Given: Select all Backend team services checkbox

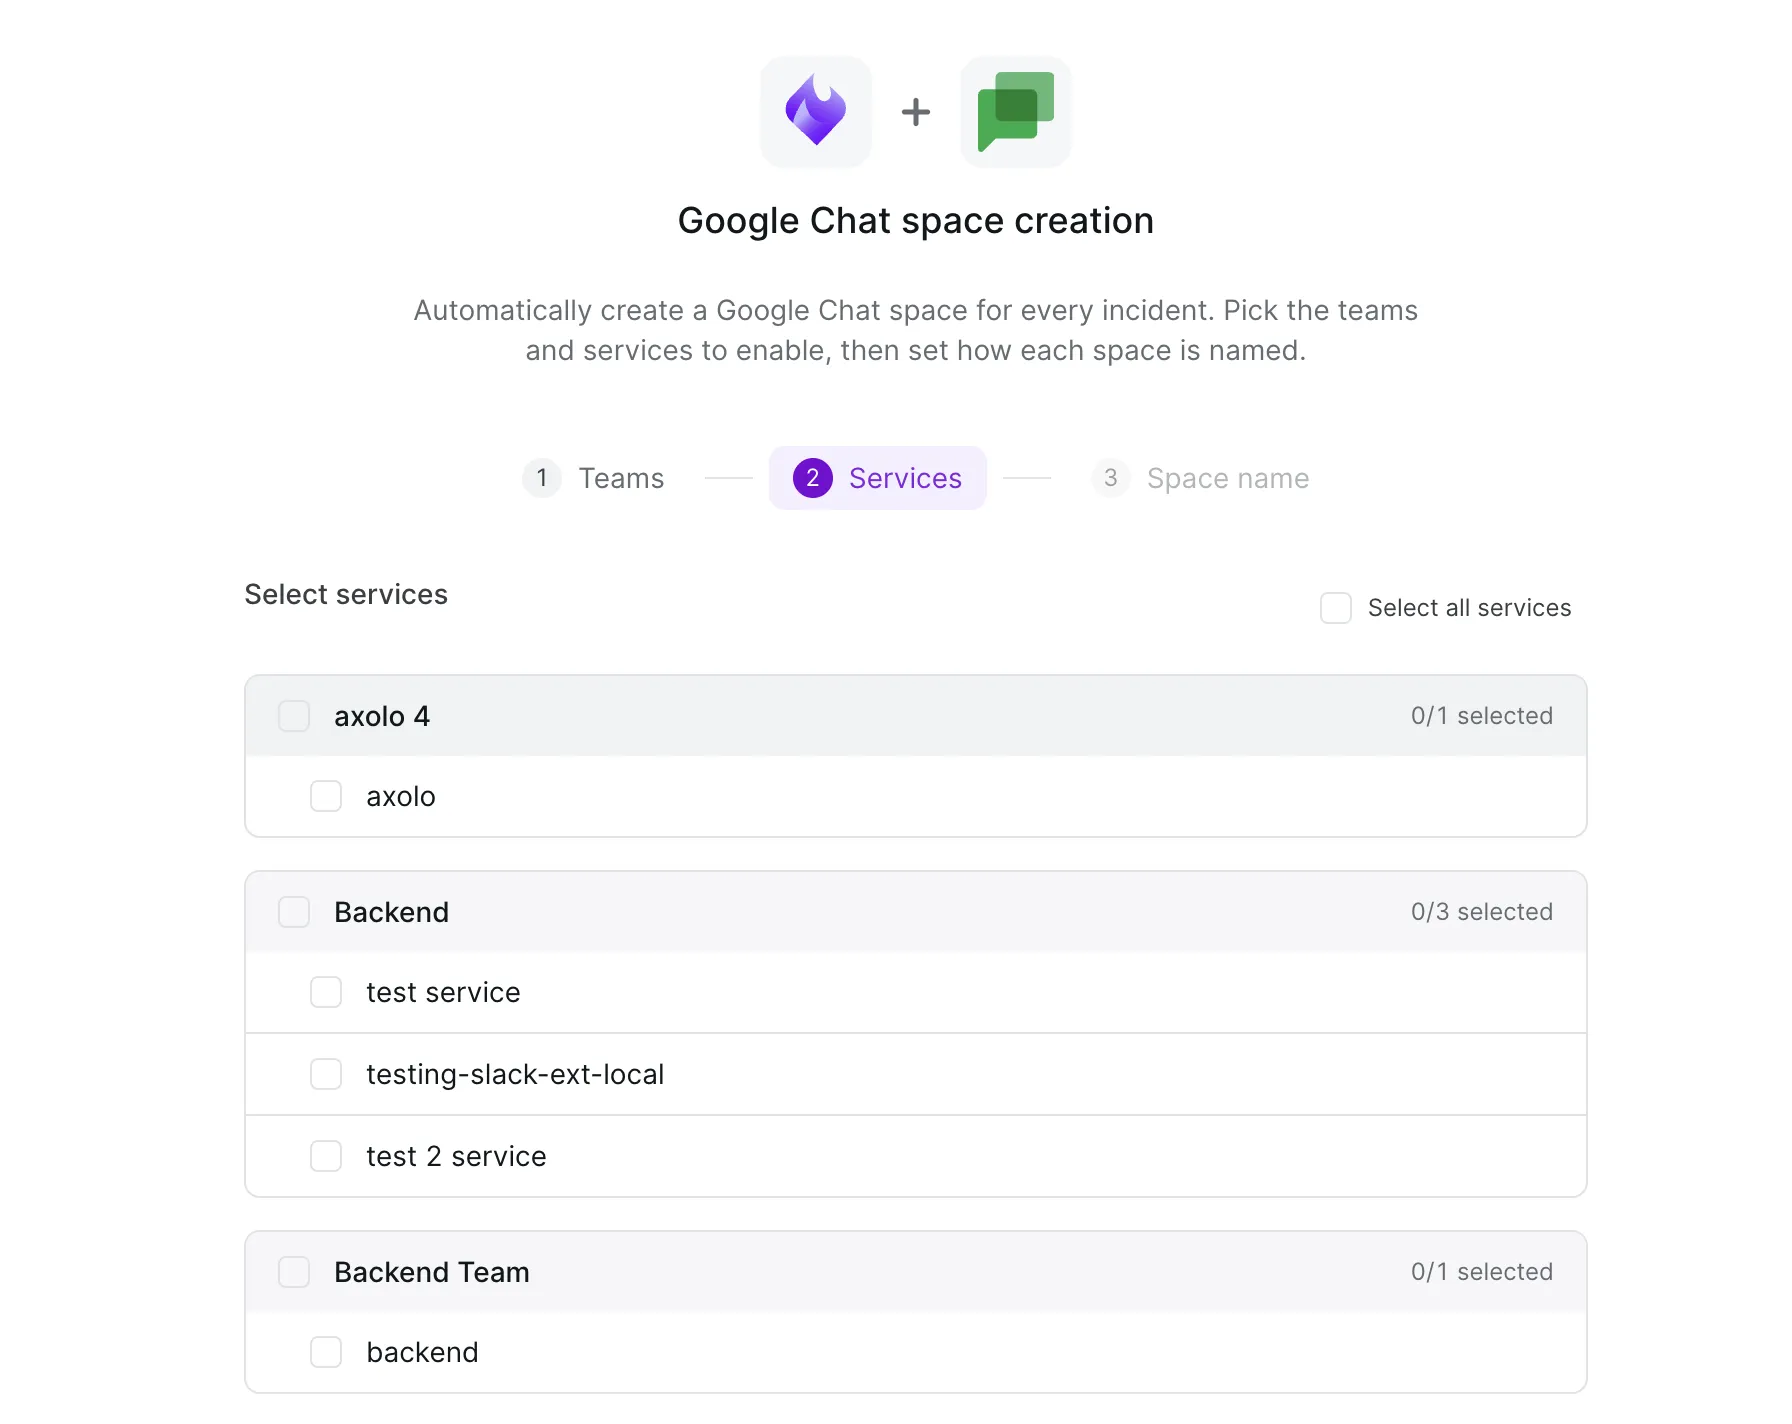Looking at the screenshot, I should [x=294, y=912].
